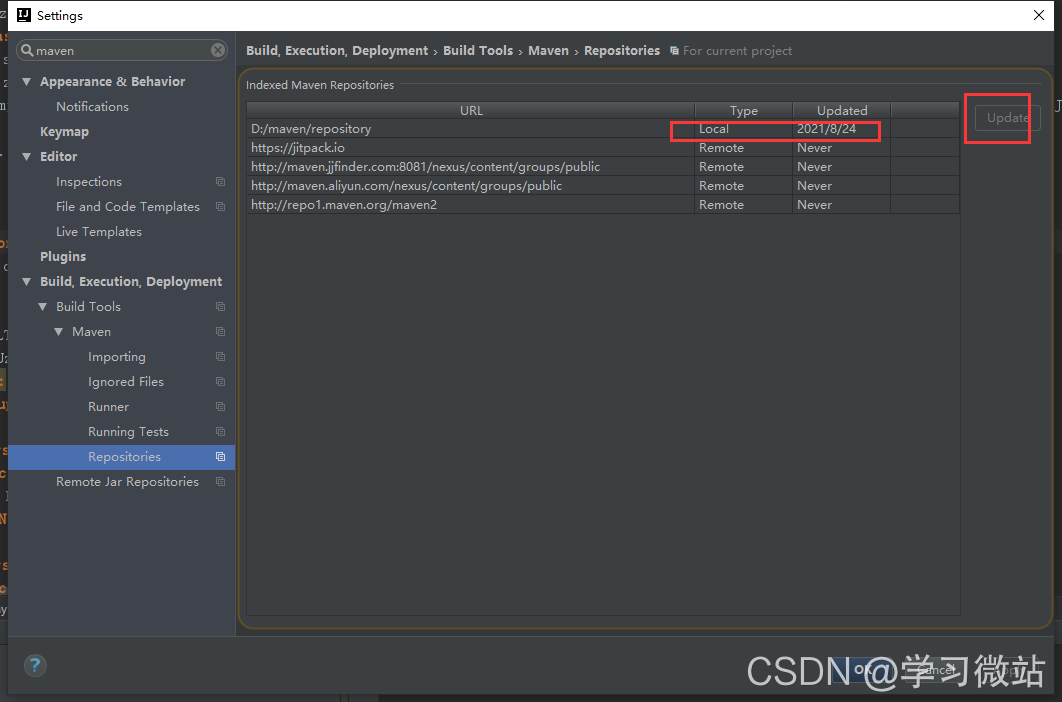Collapse the Build Tools node arrow

43,307
